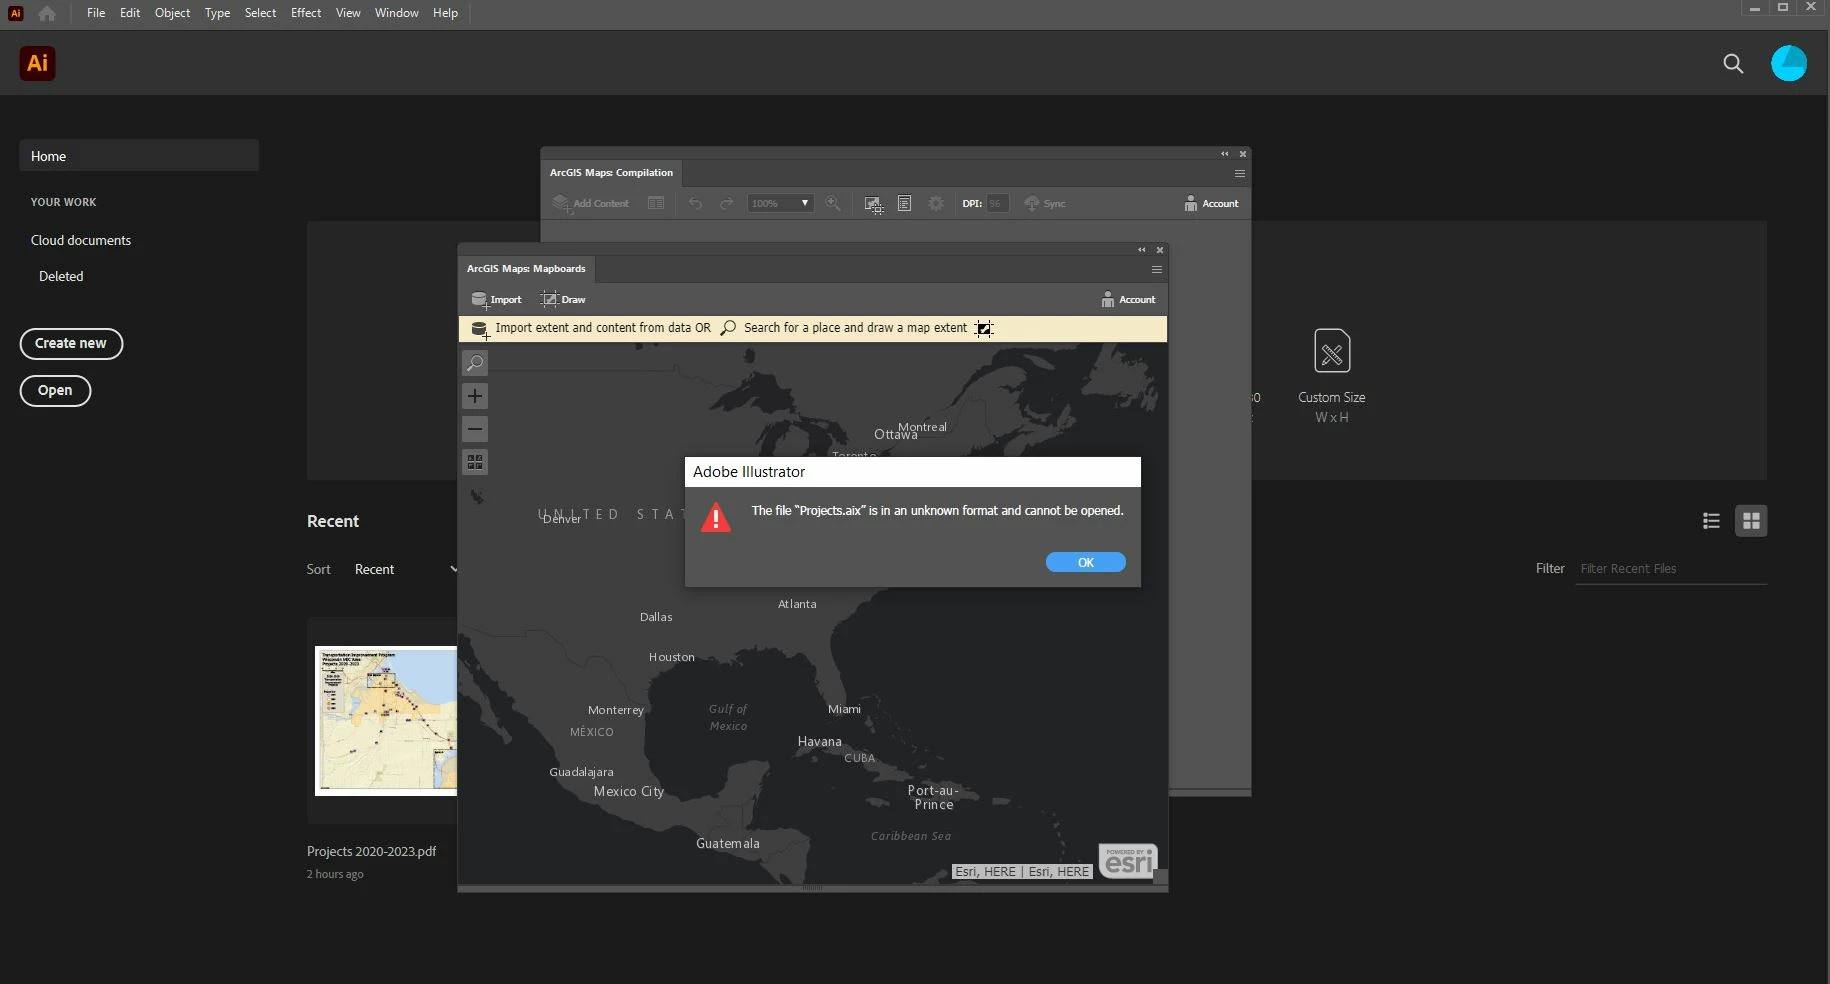This screenshot has height=984, width=1830.
Task: Collapse the Compilation panel with double arrows
Action: tap(1224, 154)
